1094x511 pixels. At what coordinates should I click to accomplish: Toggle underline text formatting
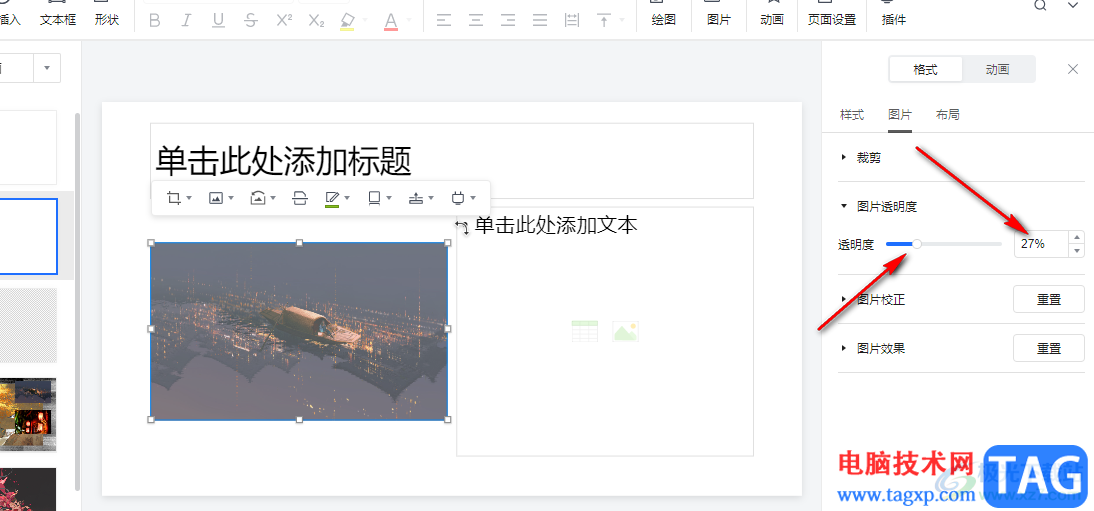coord(218,20)
